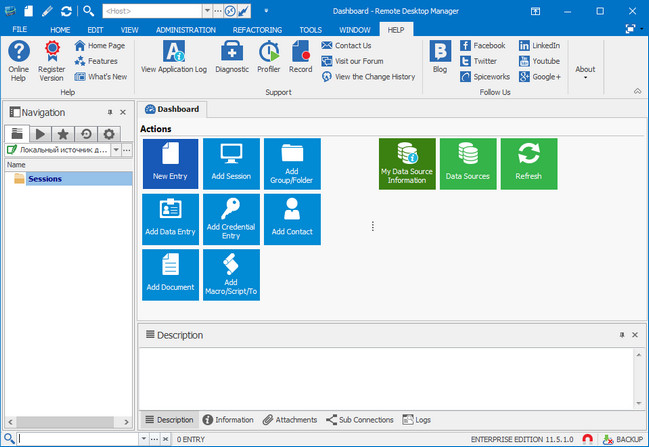The width and height of the screenshot is (649, 447).
Task: Open the quick access toolbar customize arrow
Action: coord(266,11)
